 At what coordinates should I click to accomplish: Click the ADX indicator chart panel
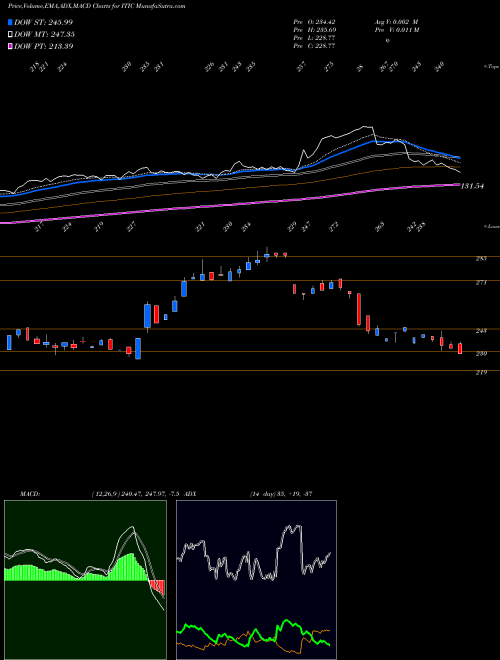tap(256, 580)
